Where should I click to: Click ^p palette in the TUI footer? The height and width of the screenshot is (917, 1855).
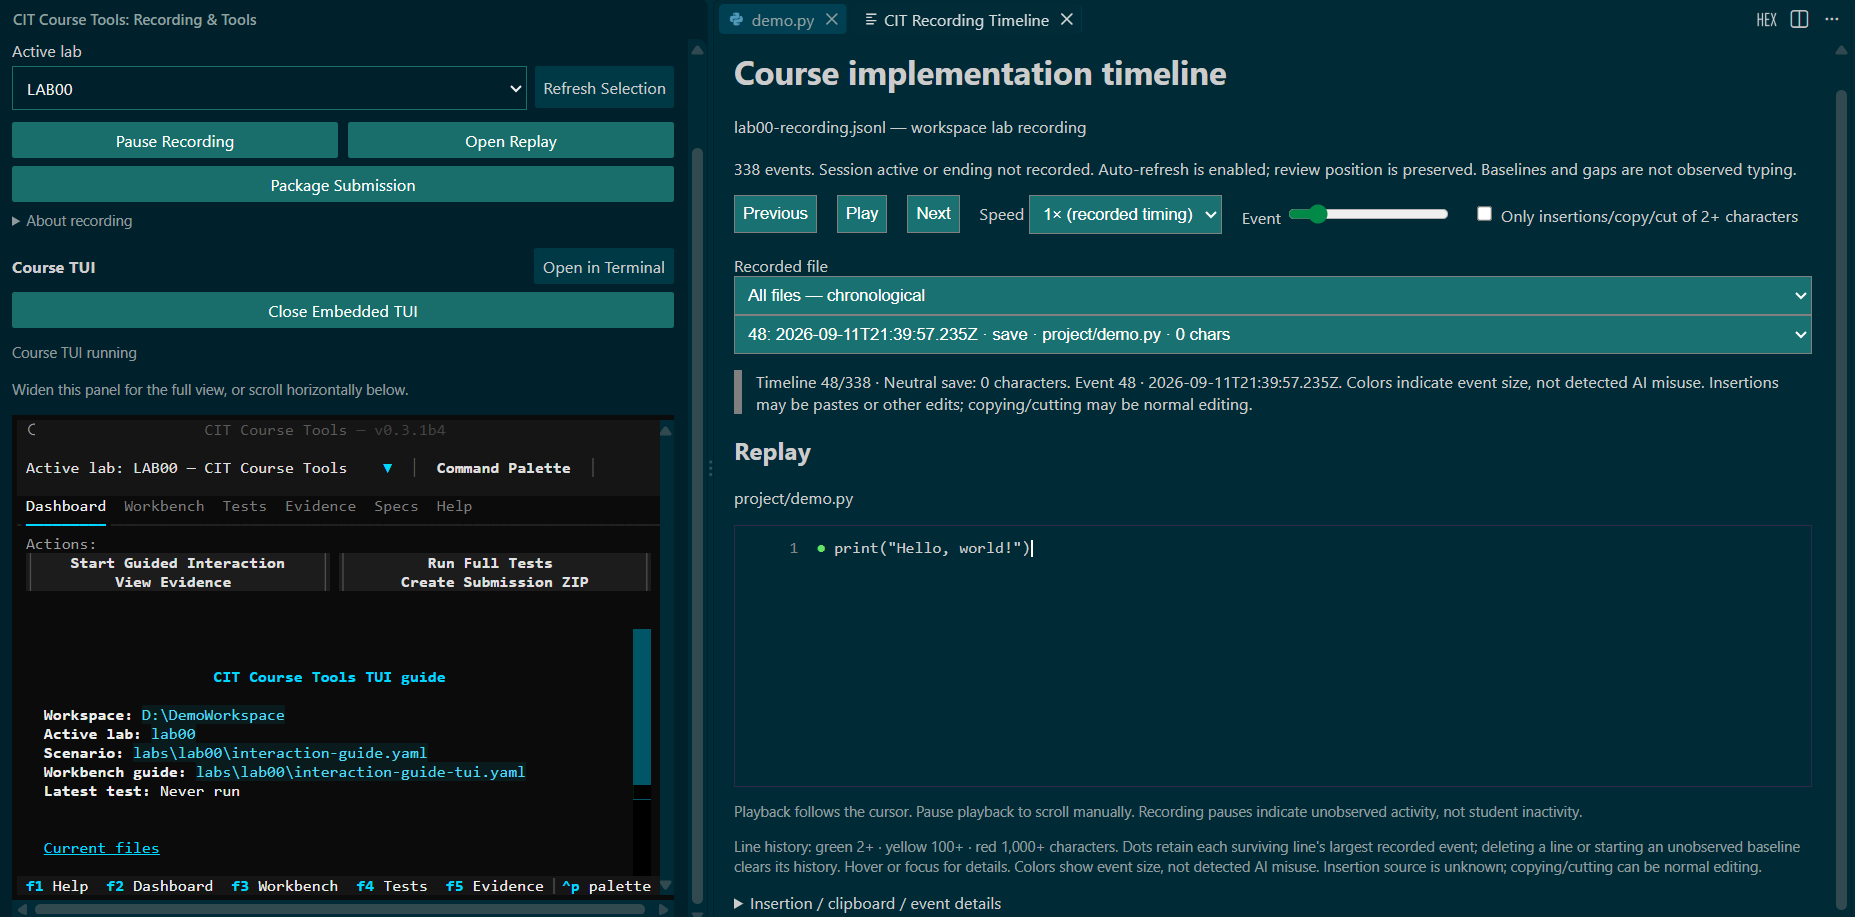tap(607, 886)
